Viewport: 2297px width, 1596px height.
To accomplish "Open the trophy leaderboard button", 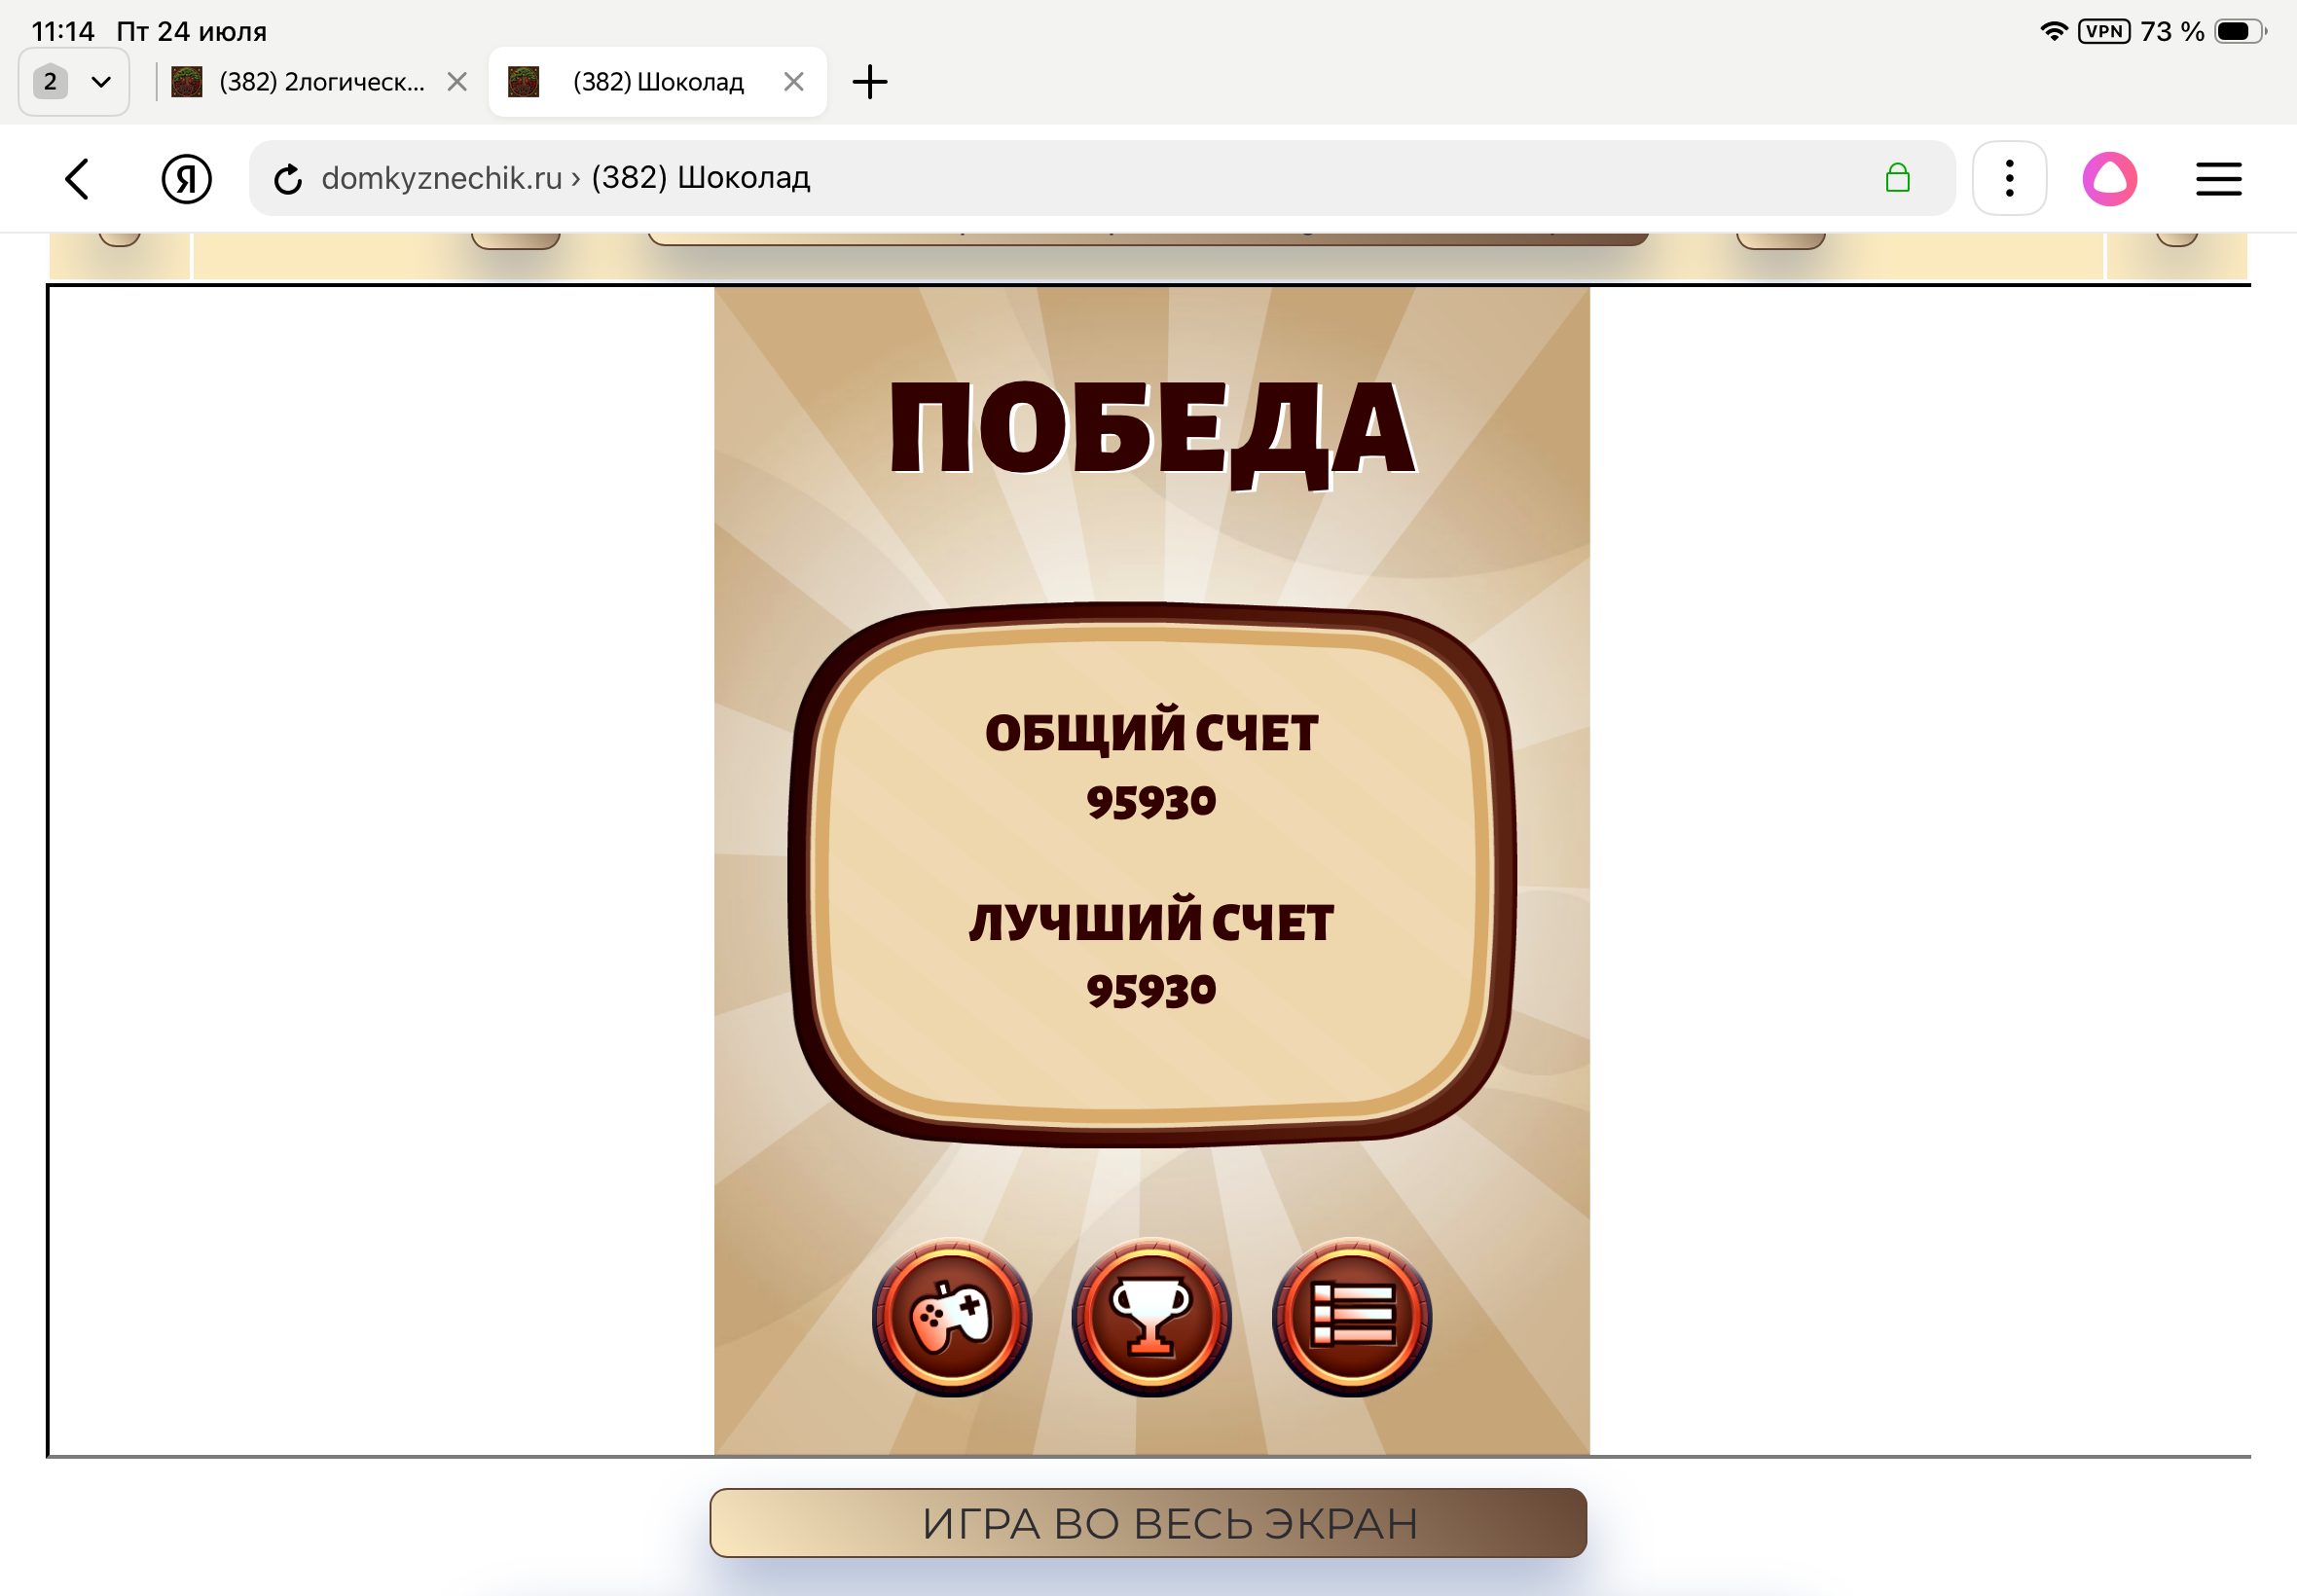I will coord(1151,1316).
